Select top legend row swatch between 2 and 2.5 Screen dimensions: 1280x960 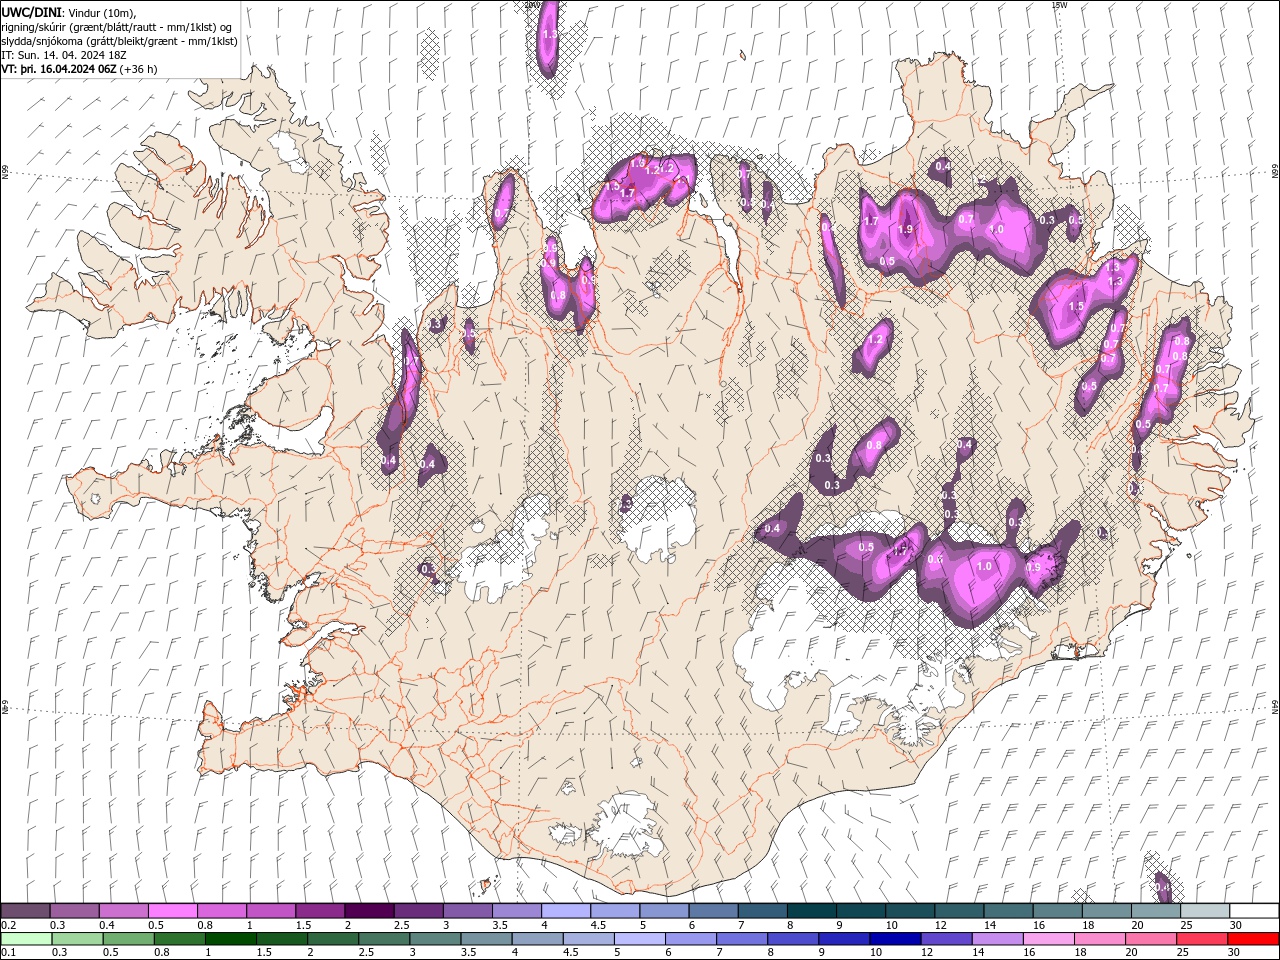pyautogui.click(x=369, y=910)
